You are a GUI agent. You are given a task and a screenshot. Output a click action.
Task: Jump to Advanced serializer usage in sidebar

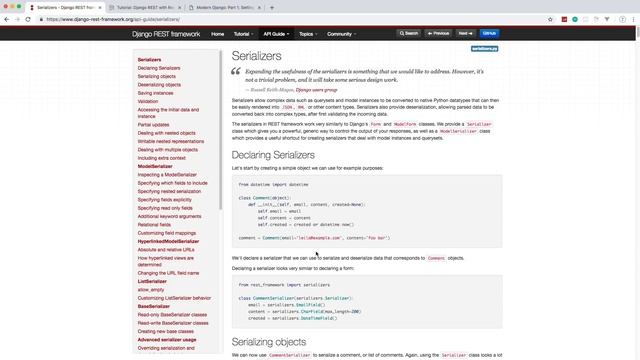click(x=167, y=340)
